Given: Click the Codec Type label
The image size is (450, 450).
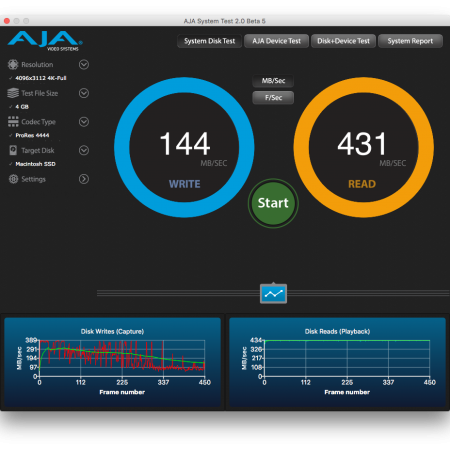Looking at the screenshot, I should click(39, 122).
